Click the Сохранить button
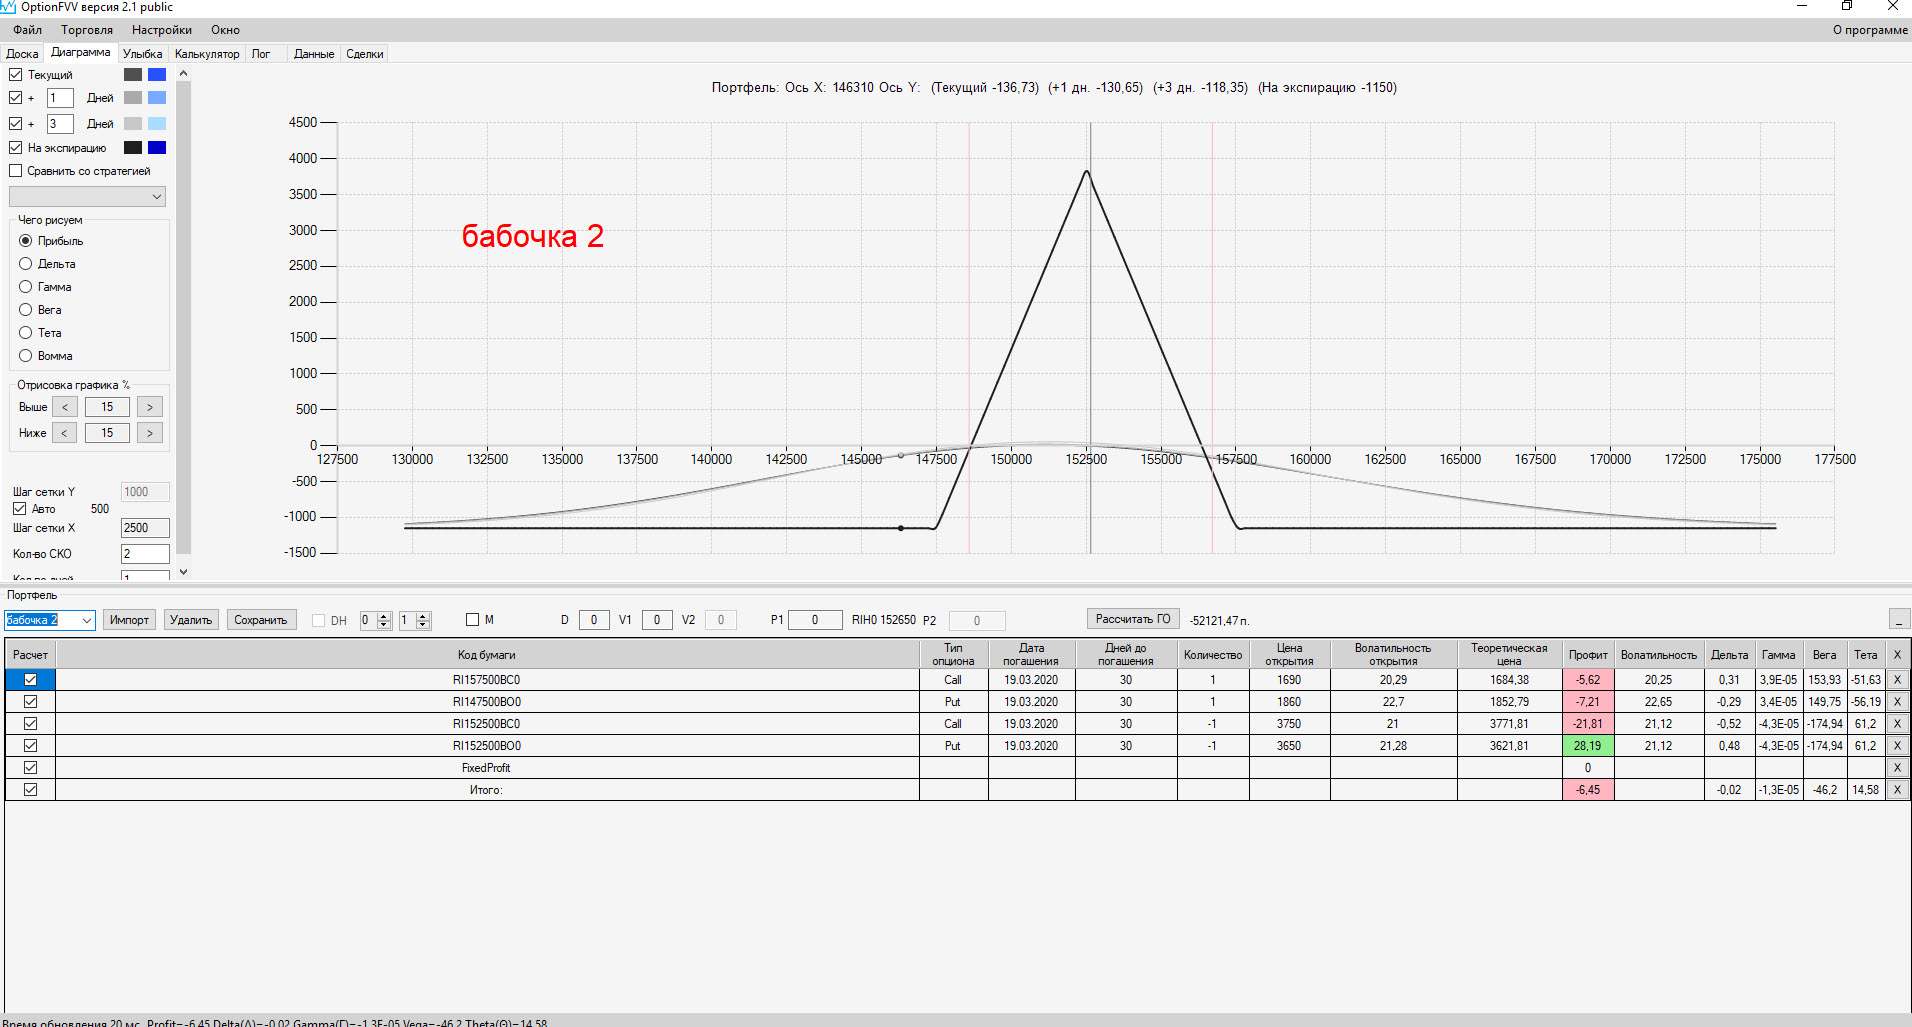This screenshot has width=1912, height=1027. (x=260, y=620)
